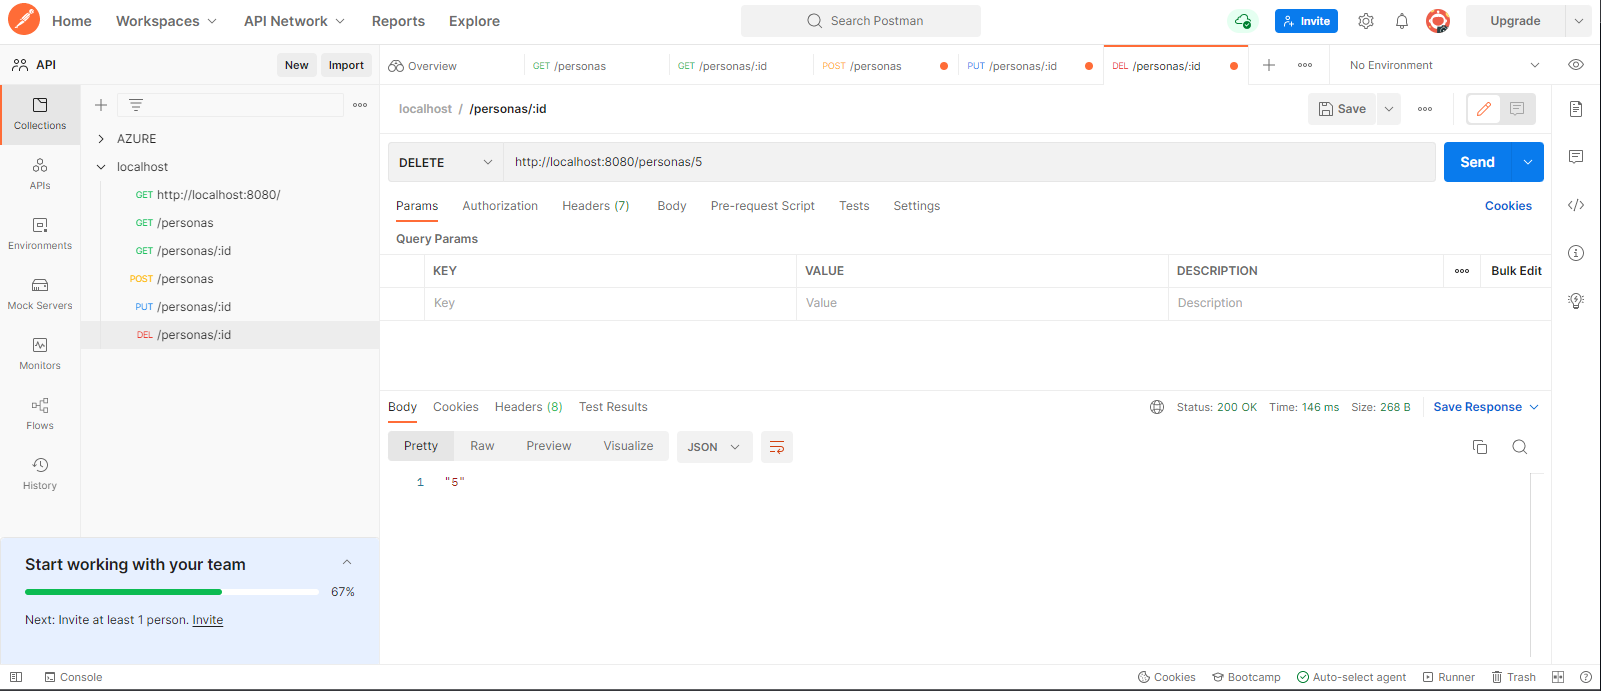Open help icon in status bar
This screenshot has width=1601, height=691.
pyautogui.click(x=1586, y=677)
